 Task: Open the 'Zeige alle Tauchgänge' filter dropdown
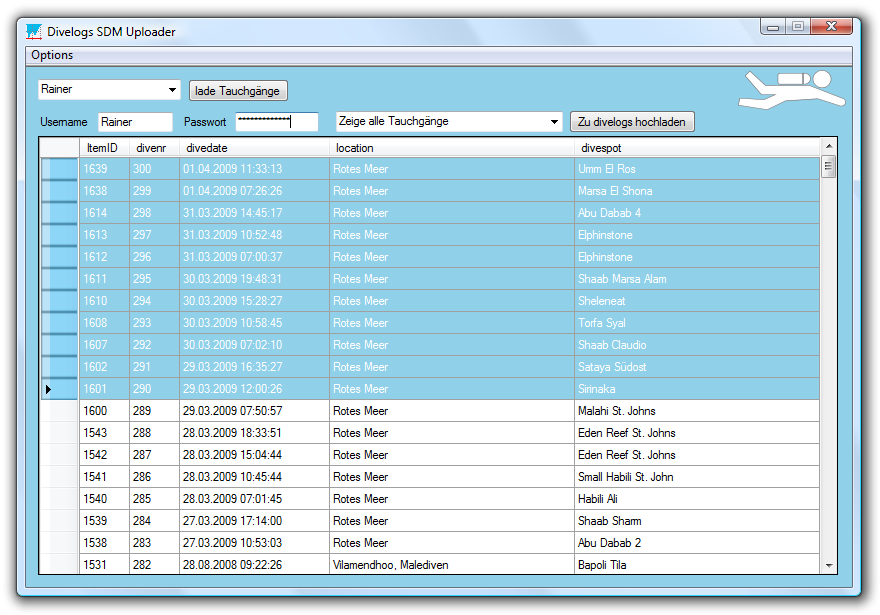pyautogui.click(x=555, y=122)
